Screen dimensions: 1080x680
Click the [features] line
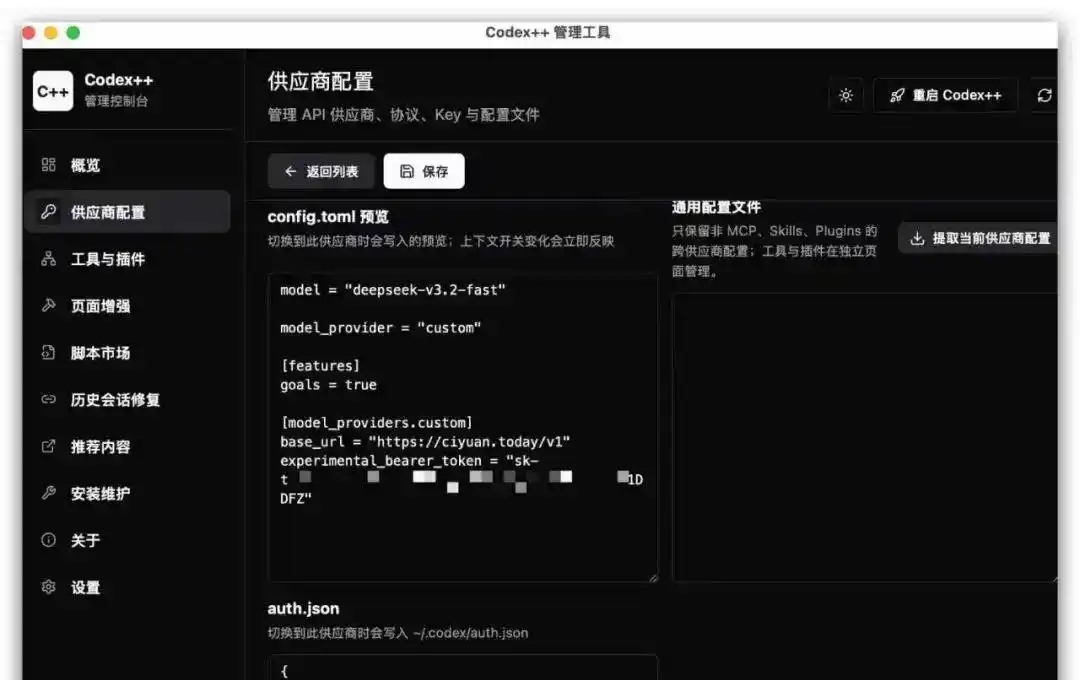click(320, 366)
